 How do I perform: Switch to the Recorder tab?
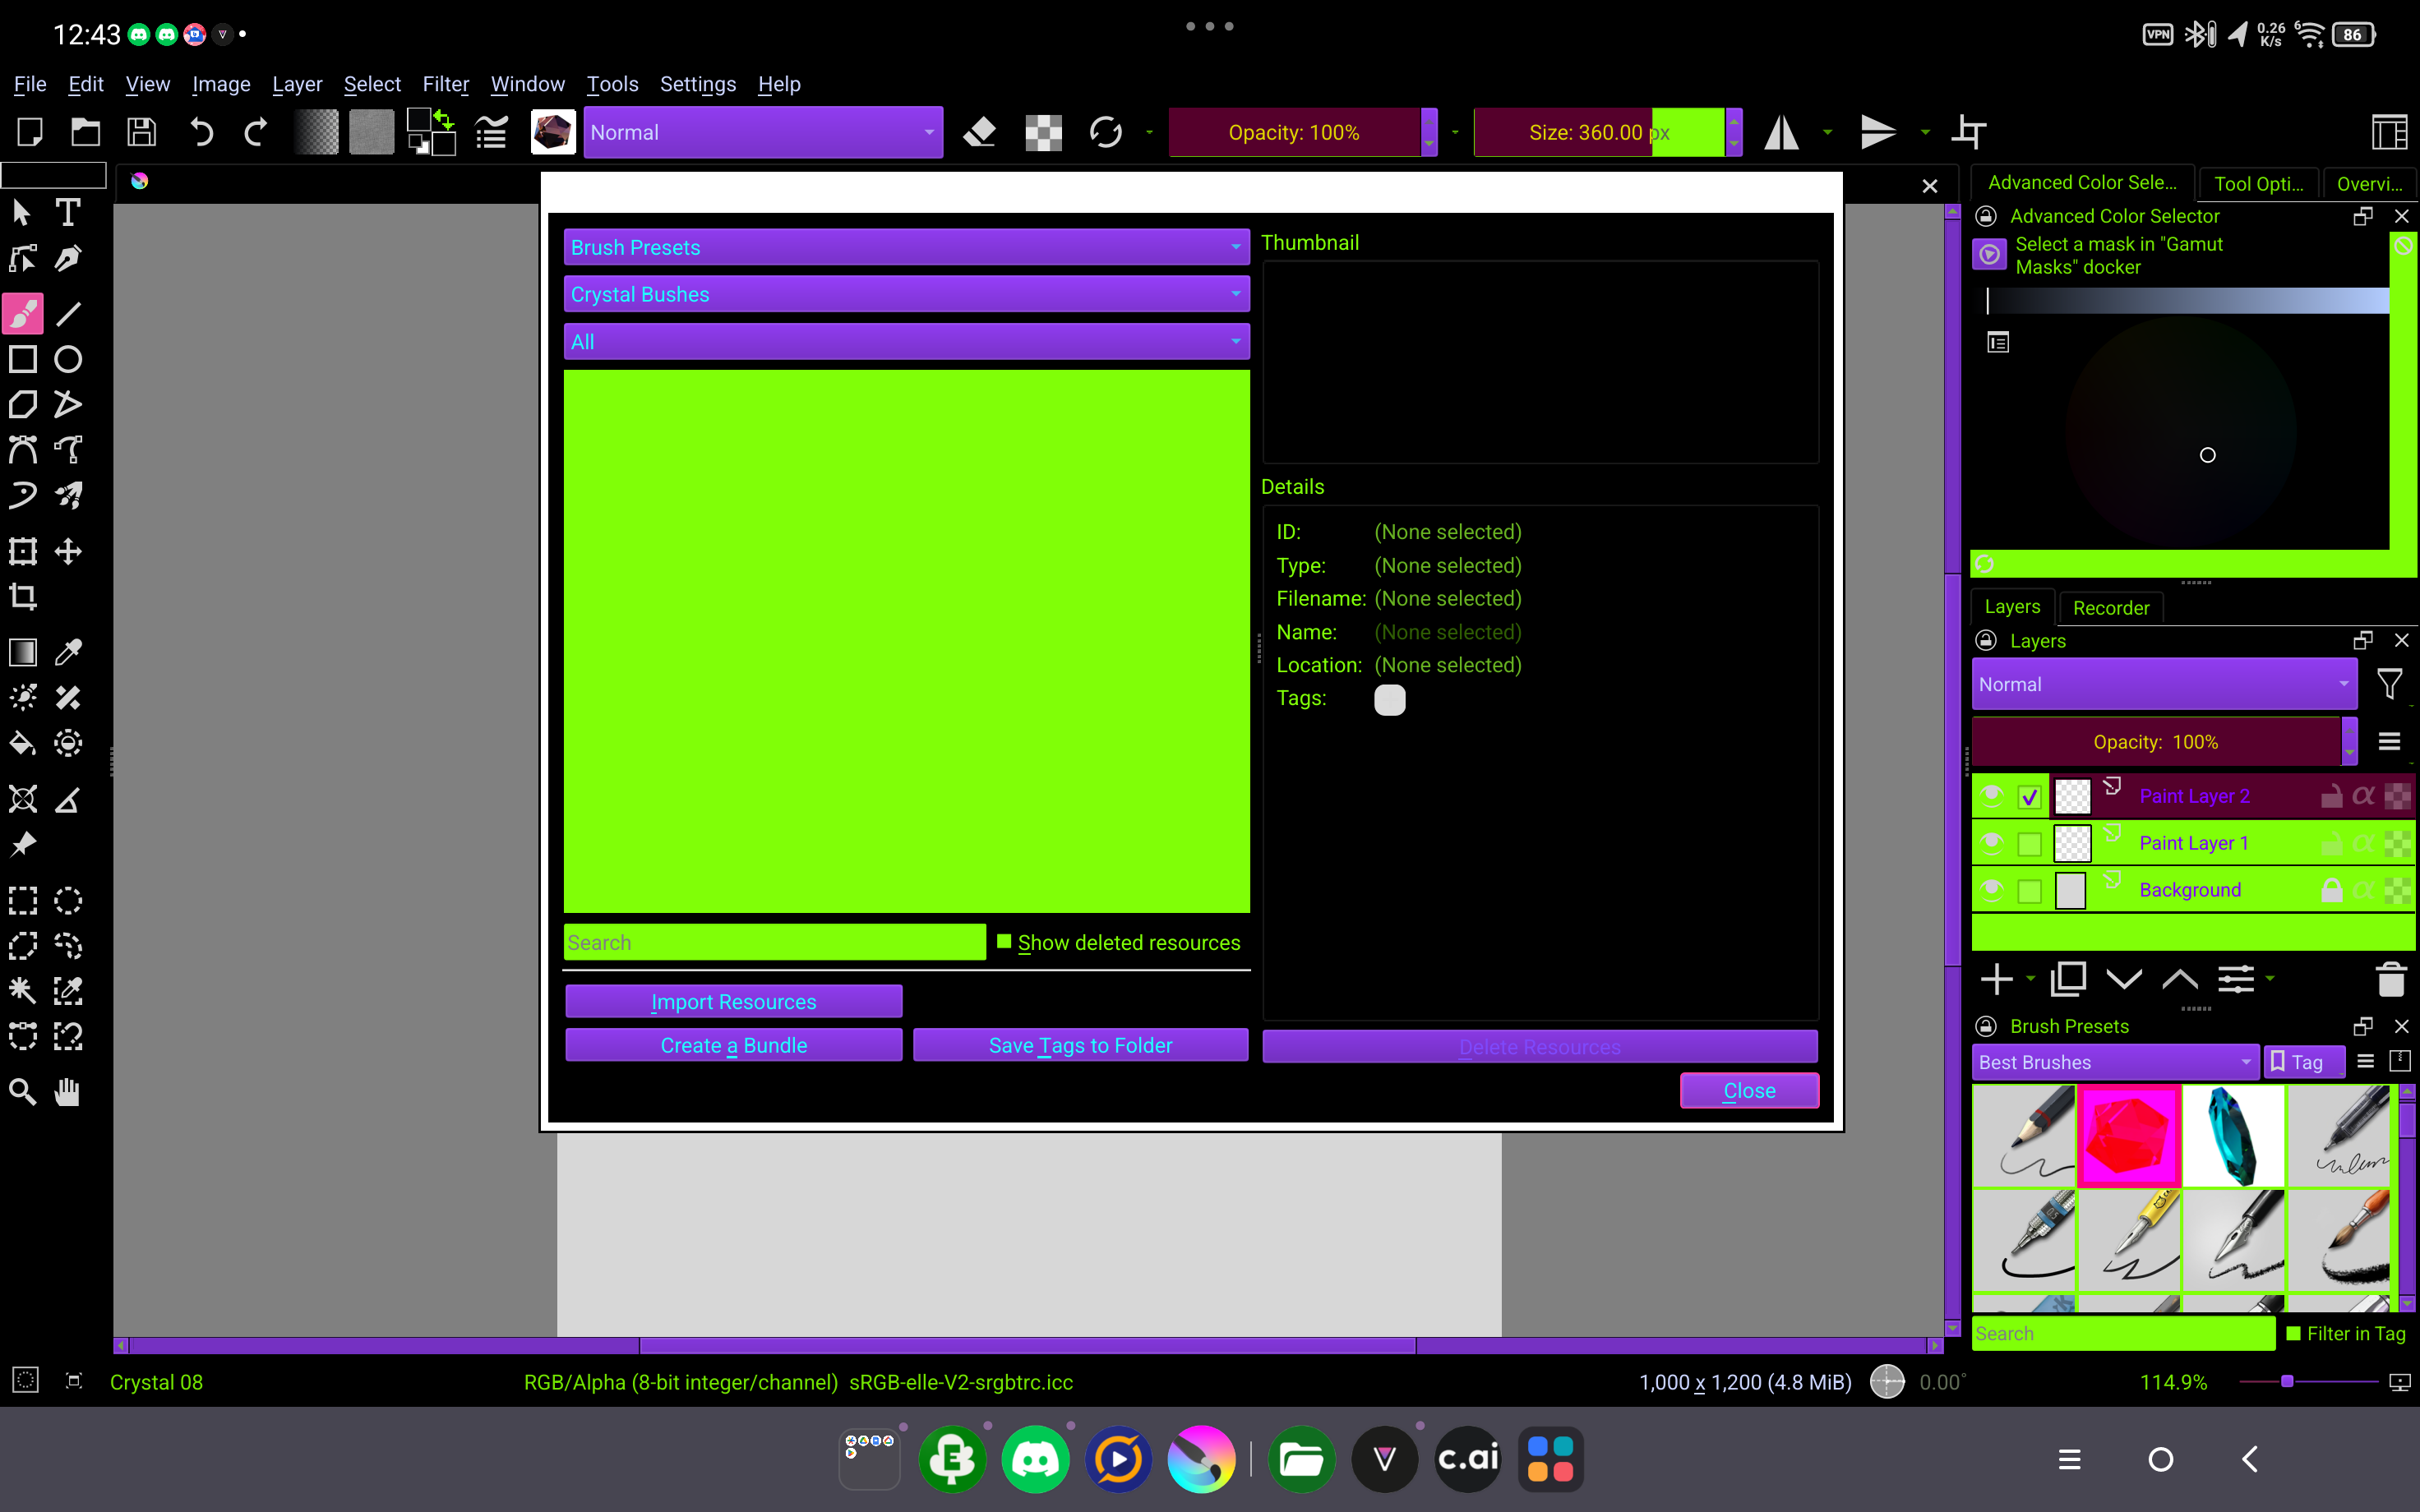click(x=2110, y=608)
